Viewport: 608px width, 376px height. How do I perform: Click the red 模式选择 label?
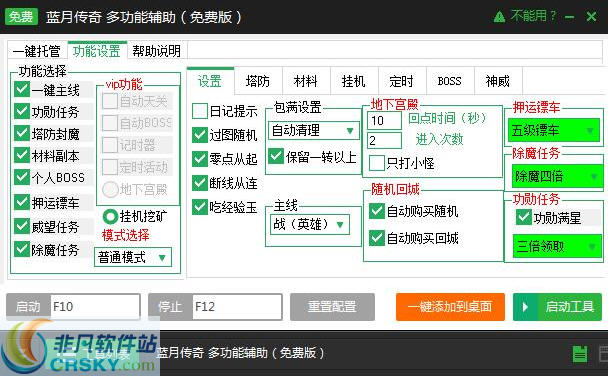click(x=126, y=235)
